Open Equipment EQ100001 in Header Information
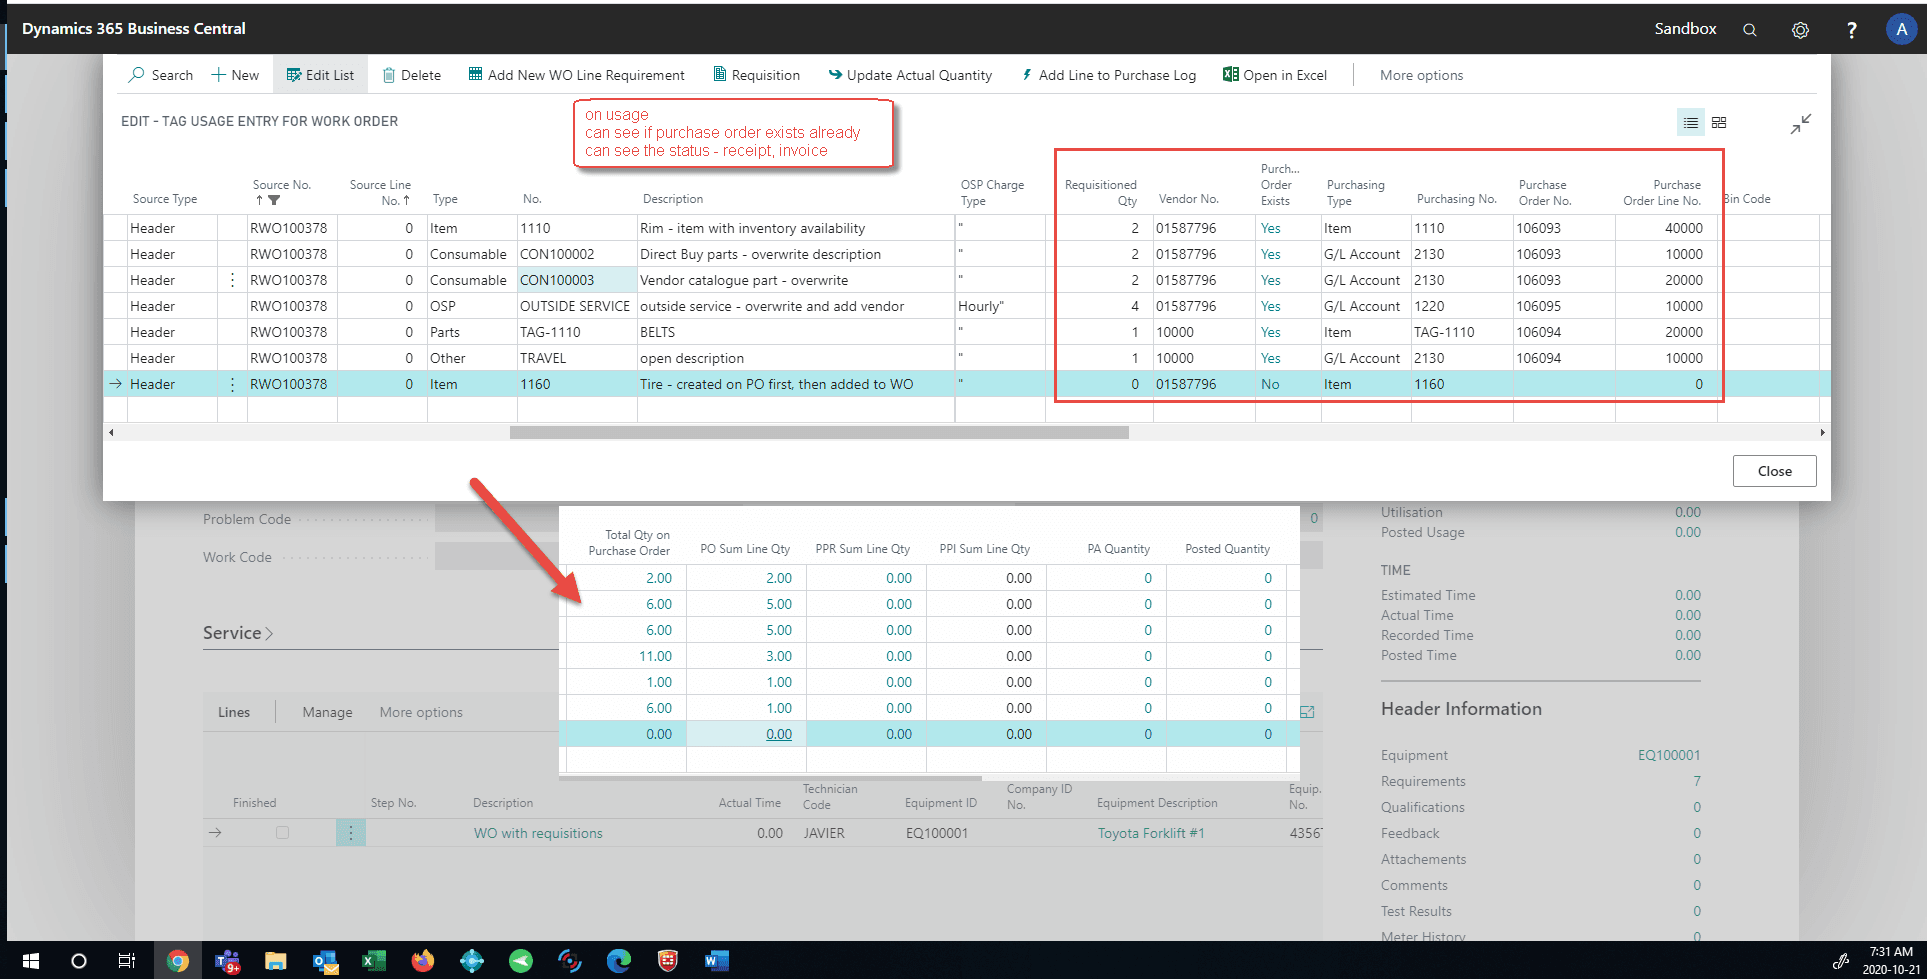Image resolution: width=1927 pixels, height=979 pixels. (1669, 755)
